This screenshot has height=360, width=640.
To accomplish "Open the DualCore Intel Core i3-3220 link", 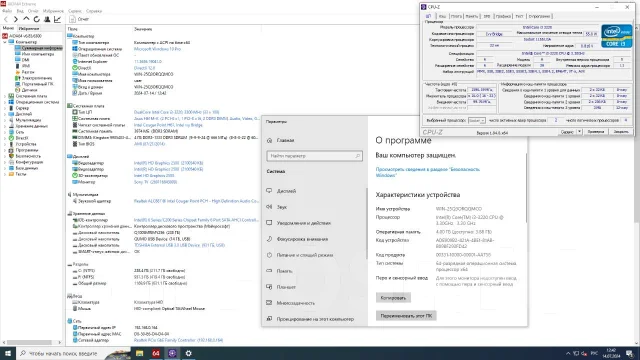I will pyautogui.click(x=176, y=112).
